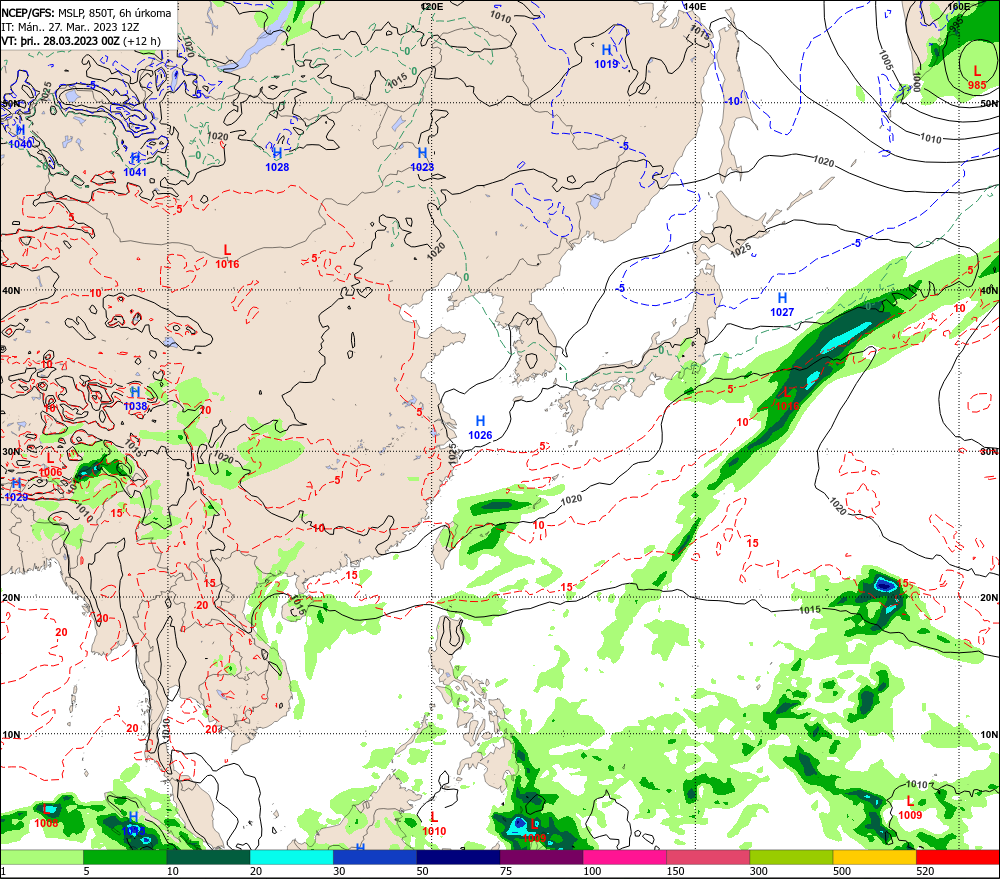Click the light green 1–5 legend swatch
The width and height of the screenshot is (1000, 879).
(x=42, y=857)
